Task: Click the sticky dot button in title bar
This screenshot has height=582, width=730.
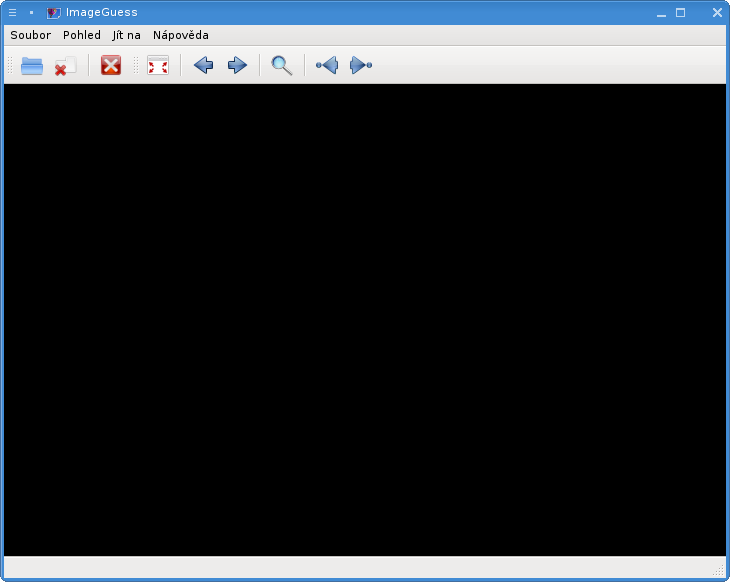Action: 31,13
